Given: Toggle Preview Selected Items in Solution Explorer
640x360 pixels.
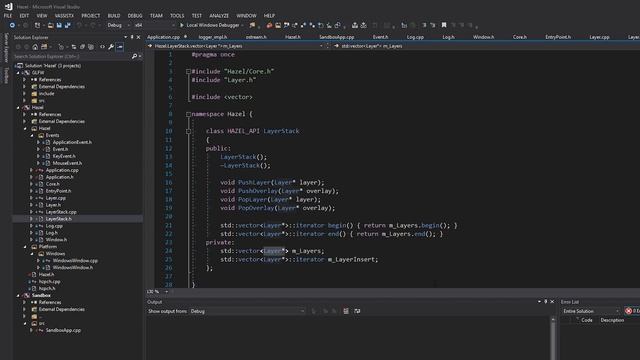Looking at the screenshot, I should (120, 47).
